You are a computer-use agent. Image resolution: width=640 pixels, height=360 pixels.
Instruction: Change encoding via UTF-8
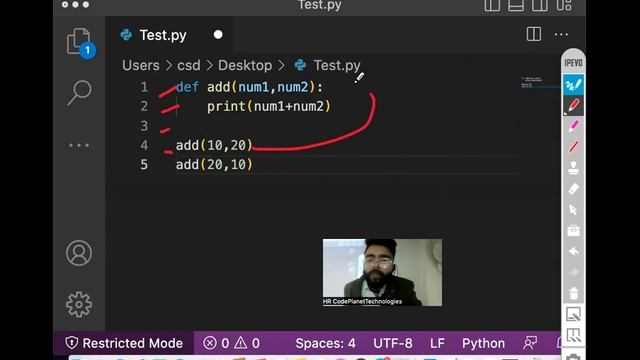click(x=393, y=343)
